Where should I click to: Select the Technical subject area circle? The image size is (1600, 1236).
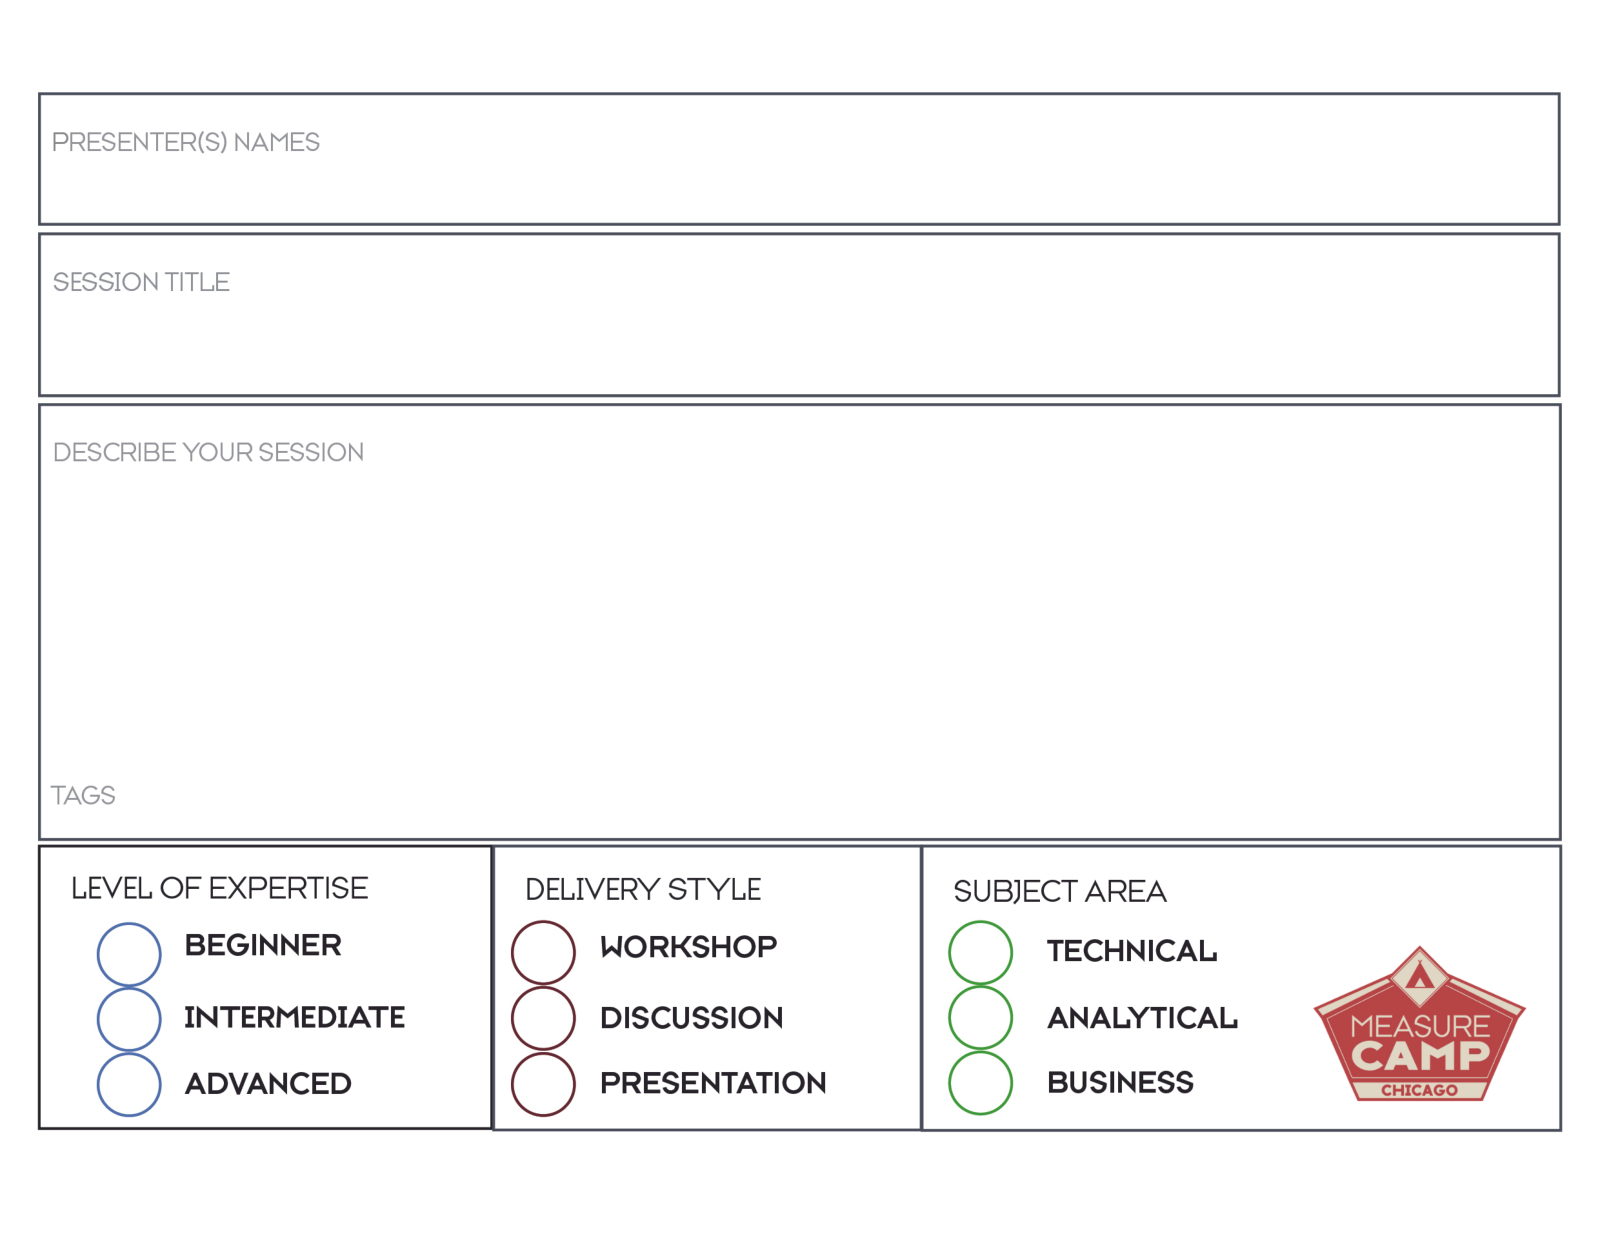980,952
